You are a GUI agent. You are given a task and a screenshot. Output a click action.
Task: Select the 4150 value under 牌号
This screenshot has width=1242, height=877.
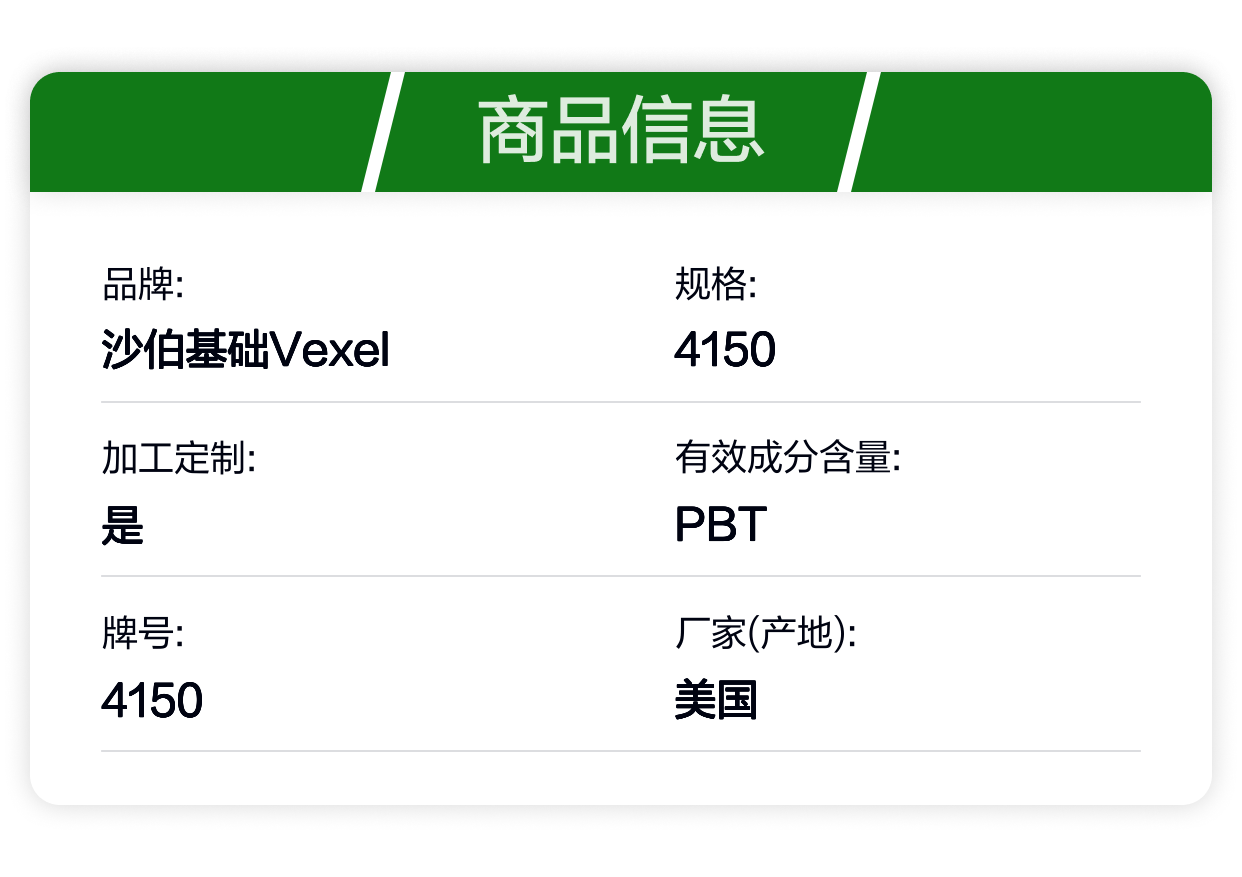click(x=152, y=700)
